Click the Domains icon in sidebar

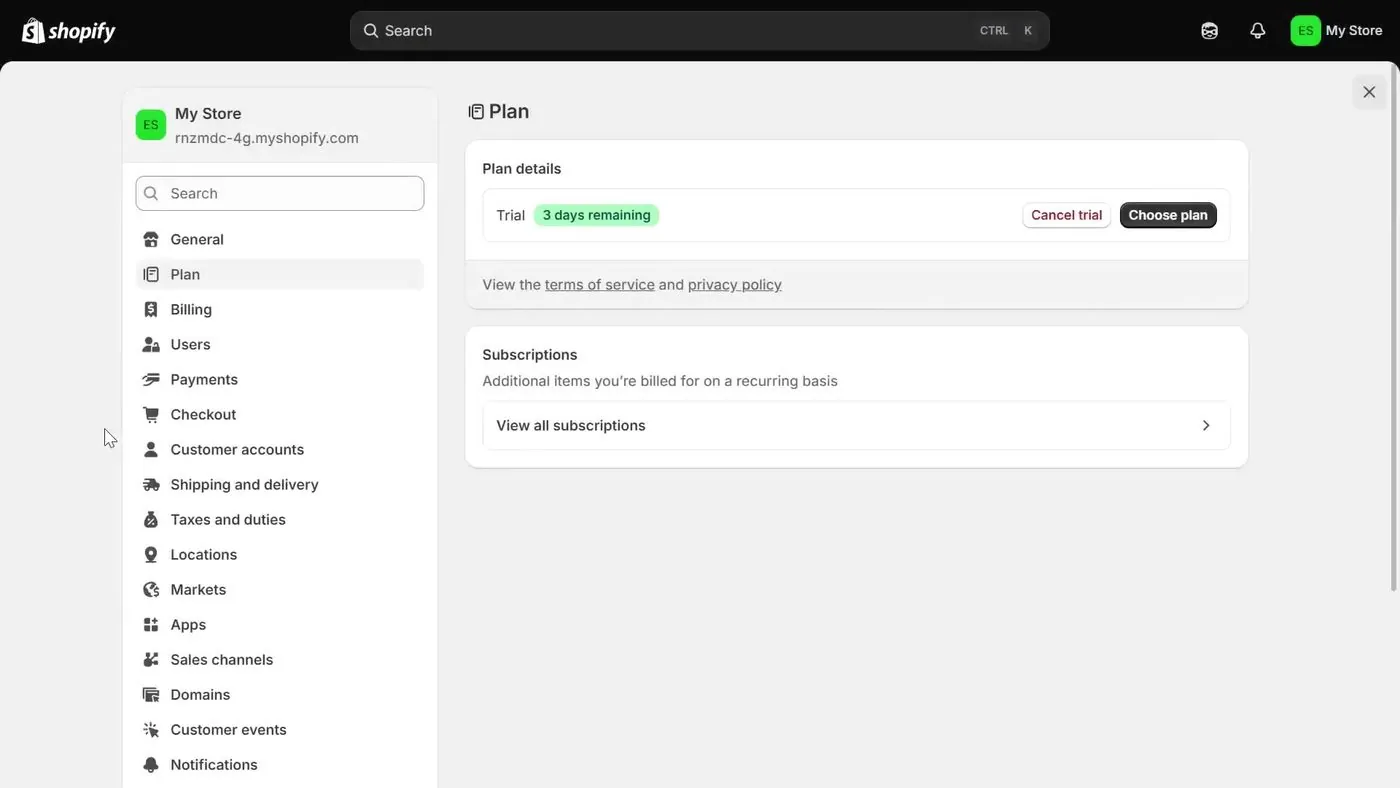pos(151,695)
